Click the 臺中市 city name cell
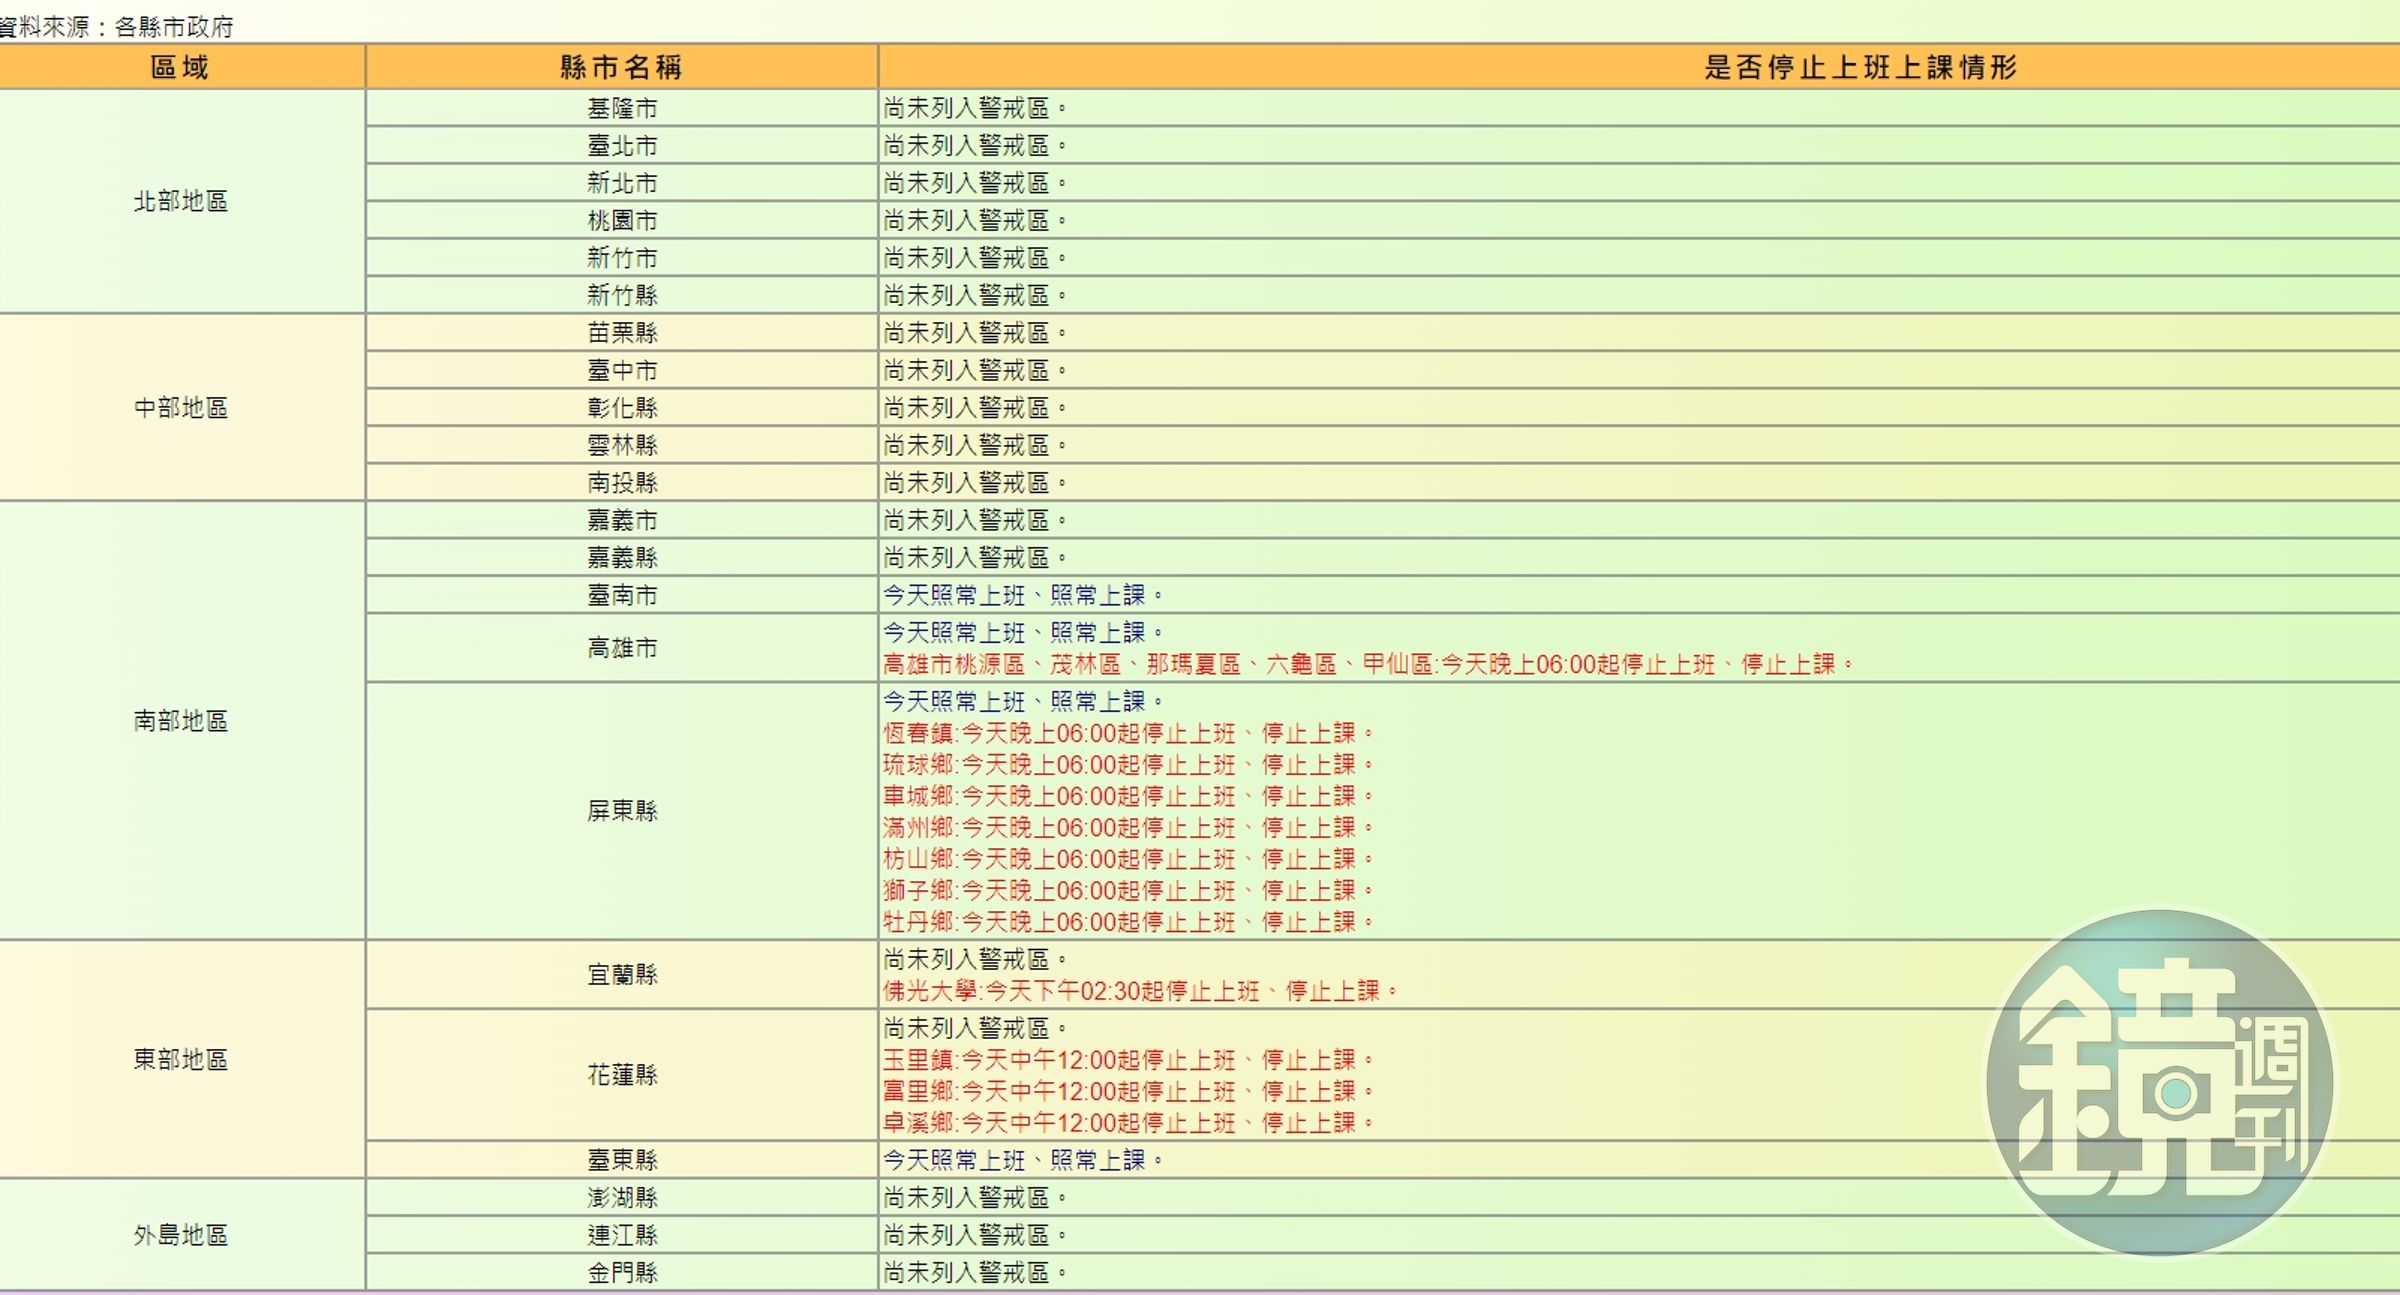 pyautogui.click(x=622, y=370)
